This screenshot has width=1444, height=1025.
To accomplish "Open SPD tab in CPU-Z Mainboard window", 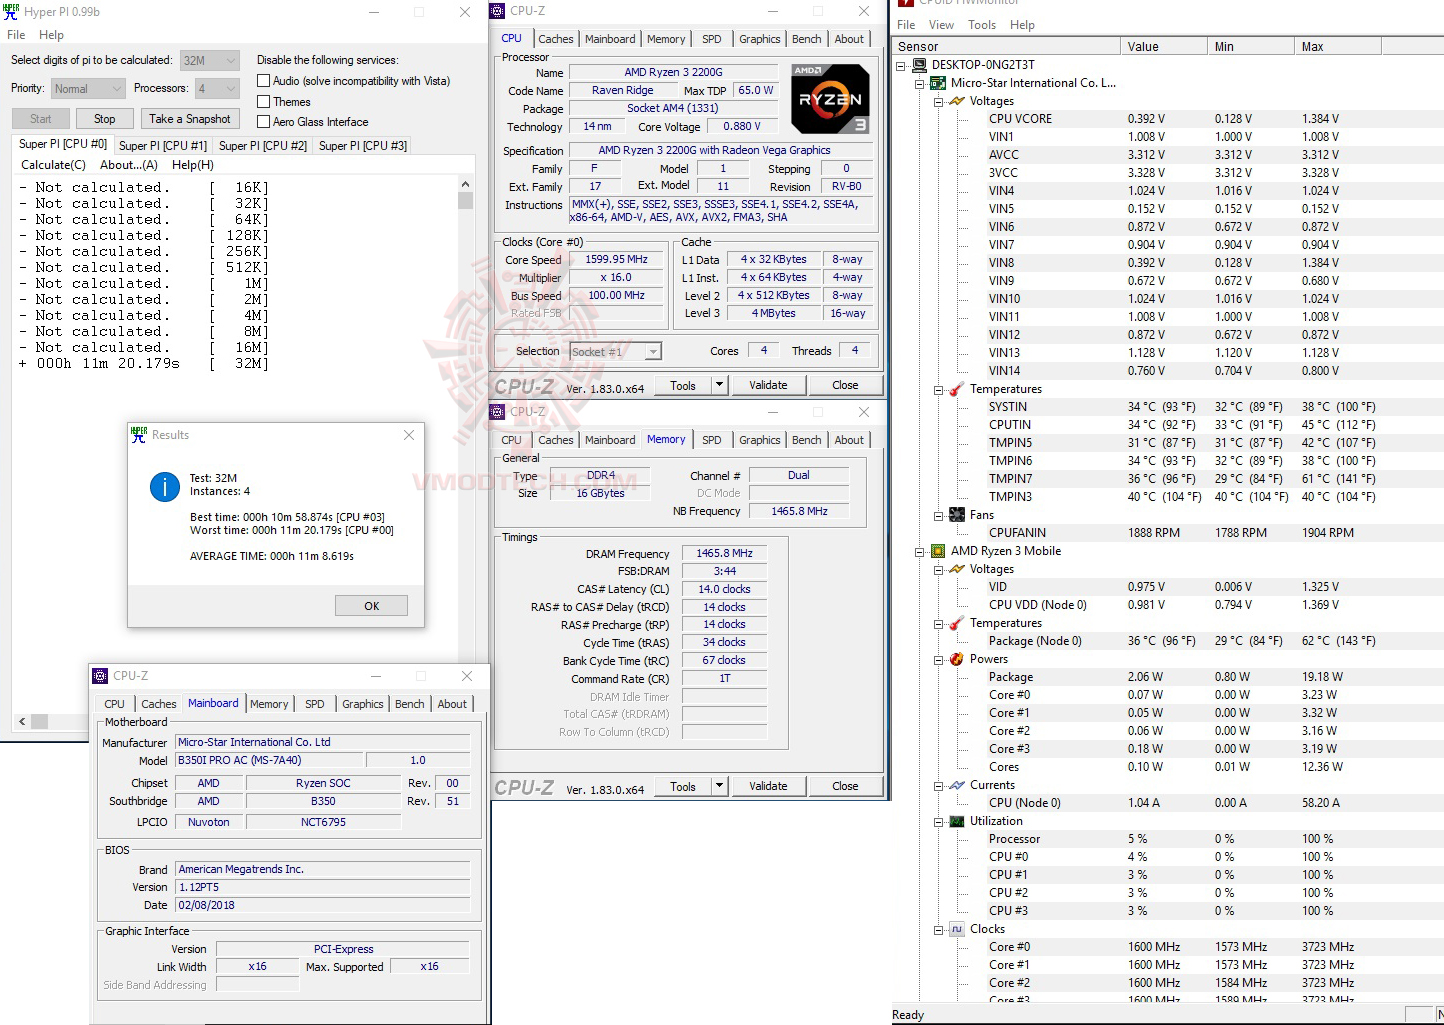I will [315, 704].
